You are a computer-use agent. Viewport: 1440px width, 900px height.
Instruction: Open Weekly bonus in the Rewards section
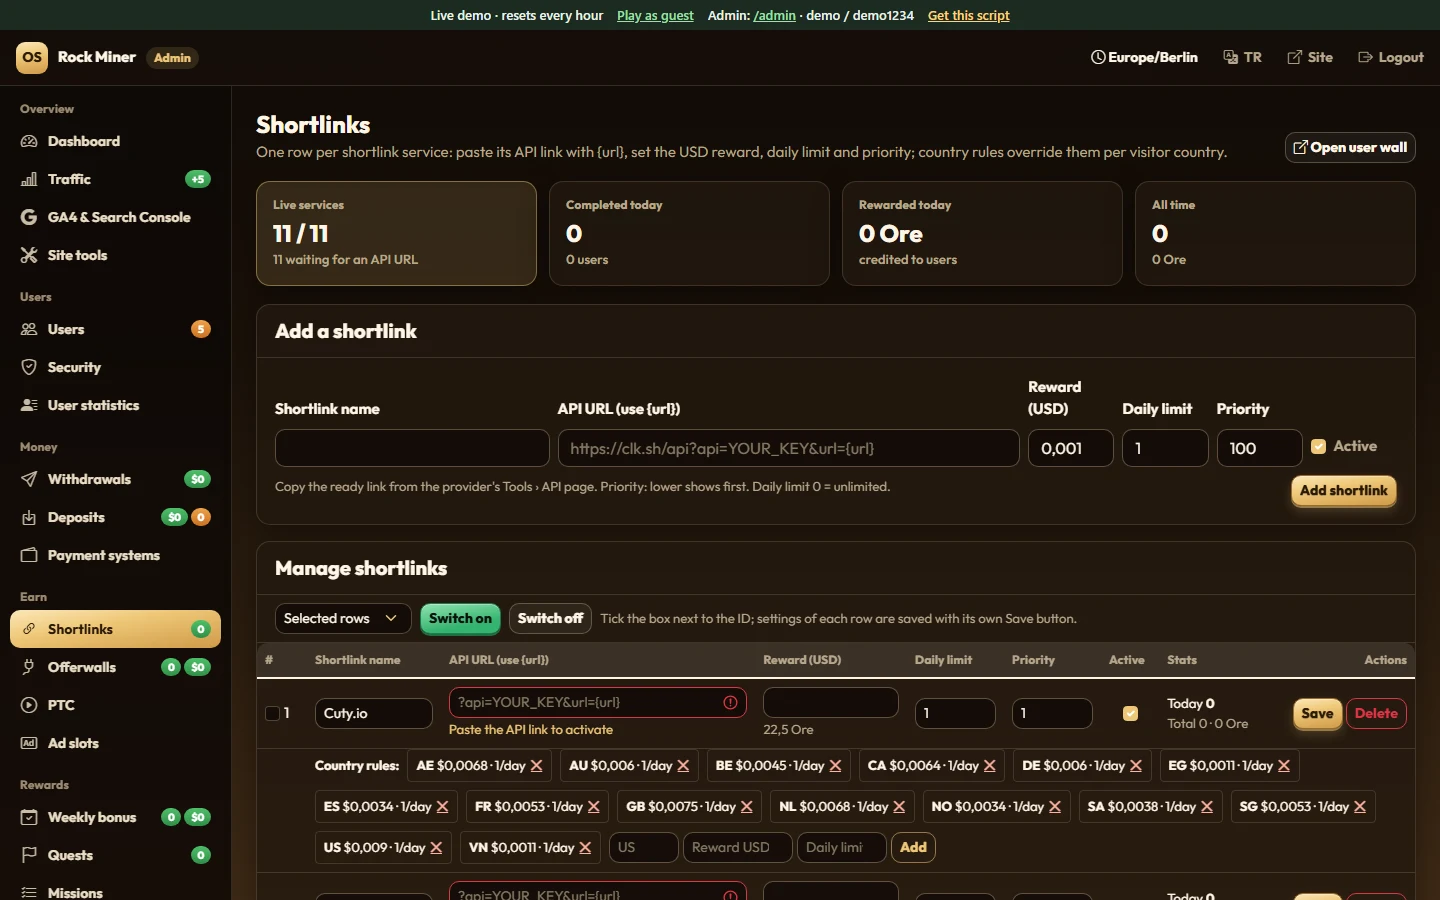pos(115,817)
